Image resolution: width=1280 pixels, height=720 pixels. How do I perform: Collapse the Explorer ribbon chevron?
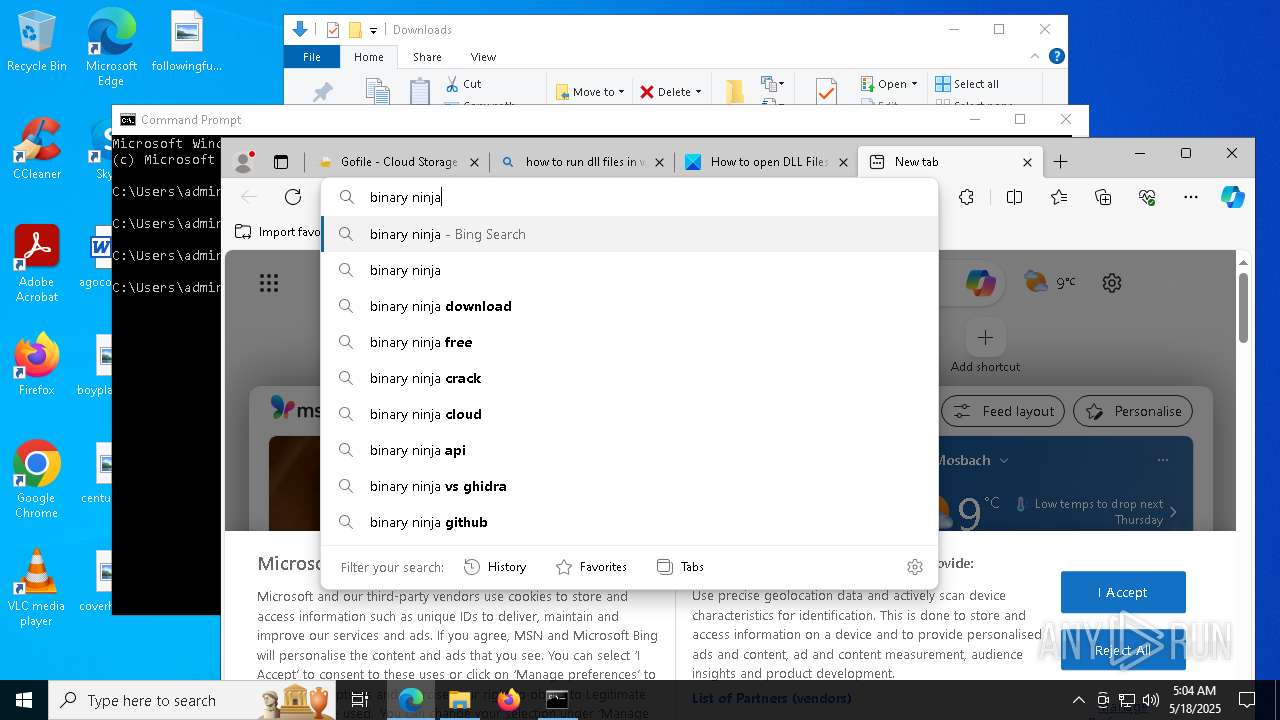pyautogui.click(x=1035, y=57)
